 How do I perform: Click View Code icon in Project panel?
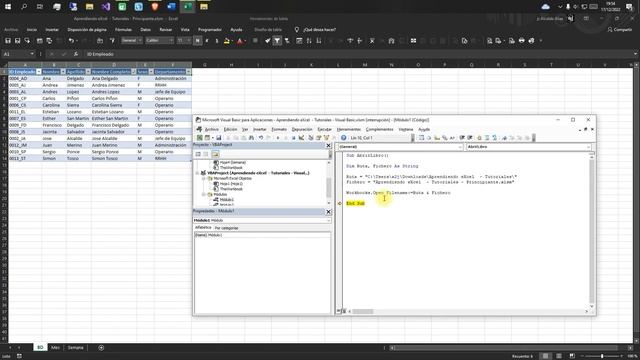point(198,154)
